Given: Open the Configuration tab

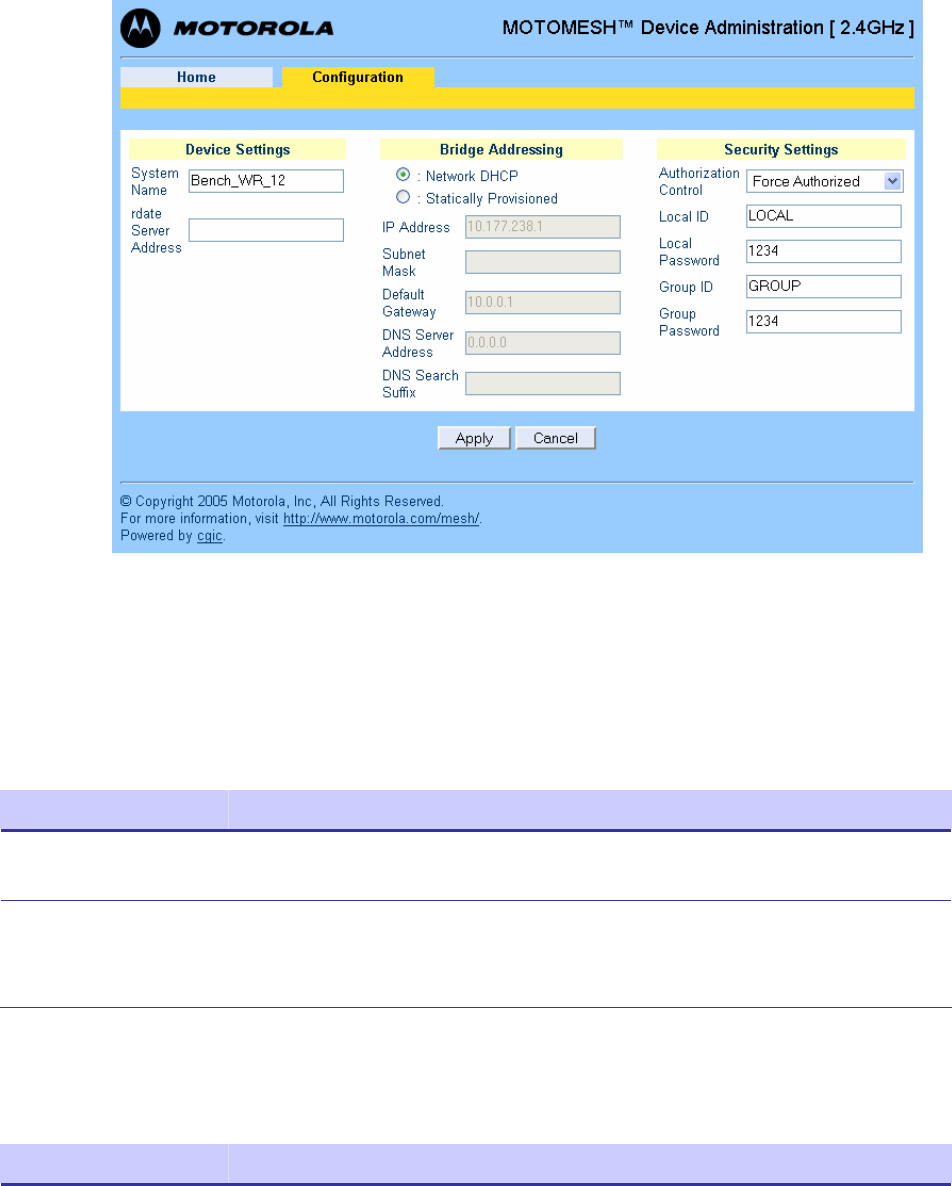Looking at the screenshot, I should coord(358,77).
